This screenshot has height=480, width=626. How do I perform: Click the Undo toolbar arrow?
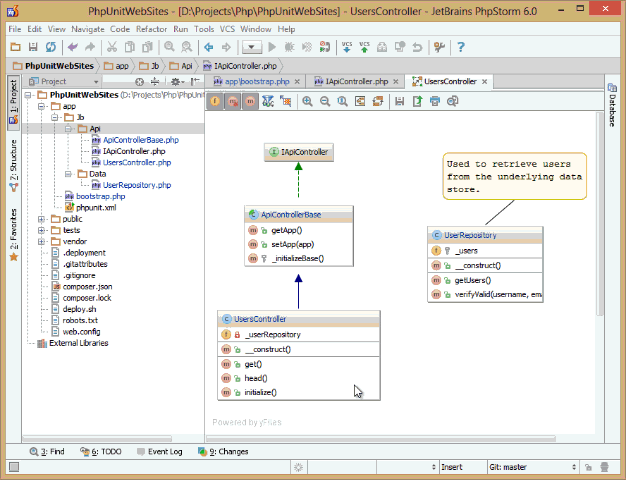[x=73, y=47]
